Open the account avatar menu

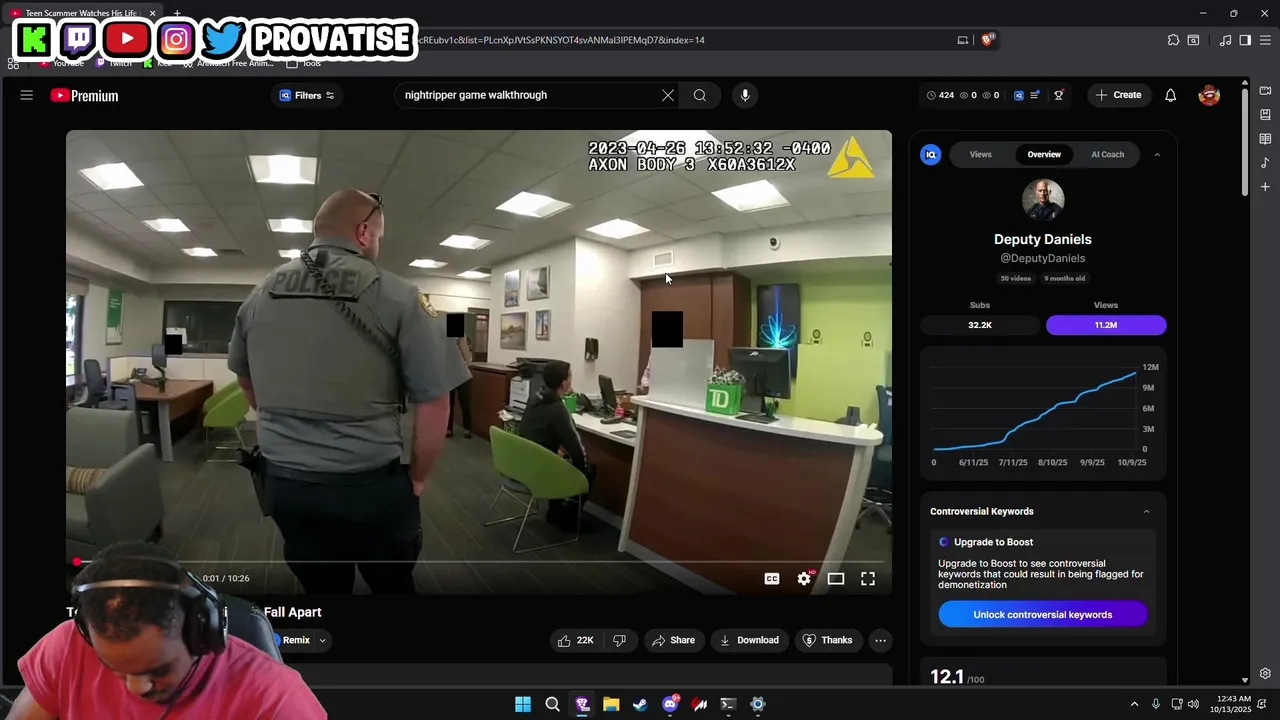tap(1209, 95)
